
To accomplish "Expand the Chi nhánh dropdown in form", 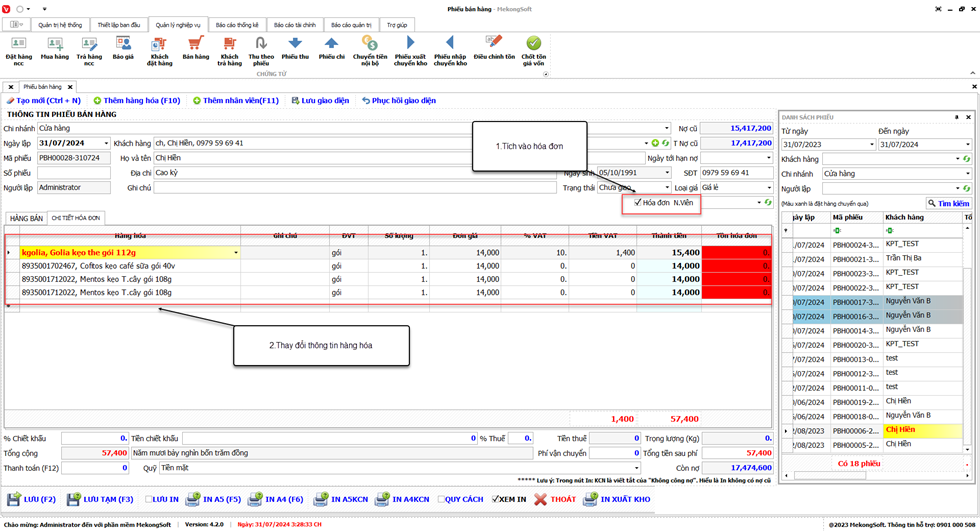I will point(667,129).
